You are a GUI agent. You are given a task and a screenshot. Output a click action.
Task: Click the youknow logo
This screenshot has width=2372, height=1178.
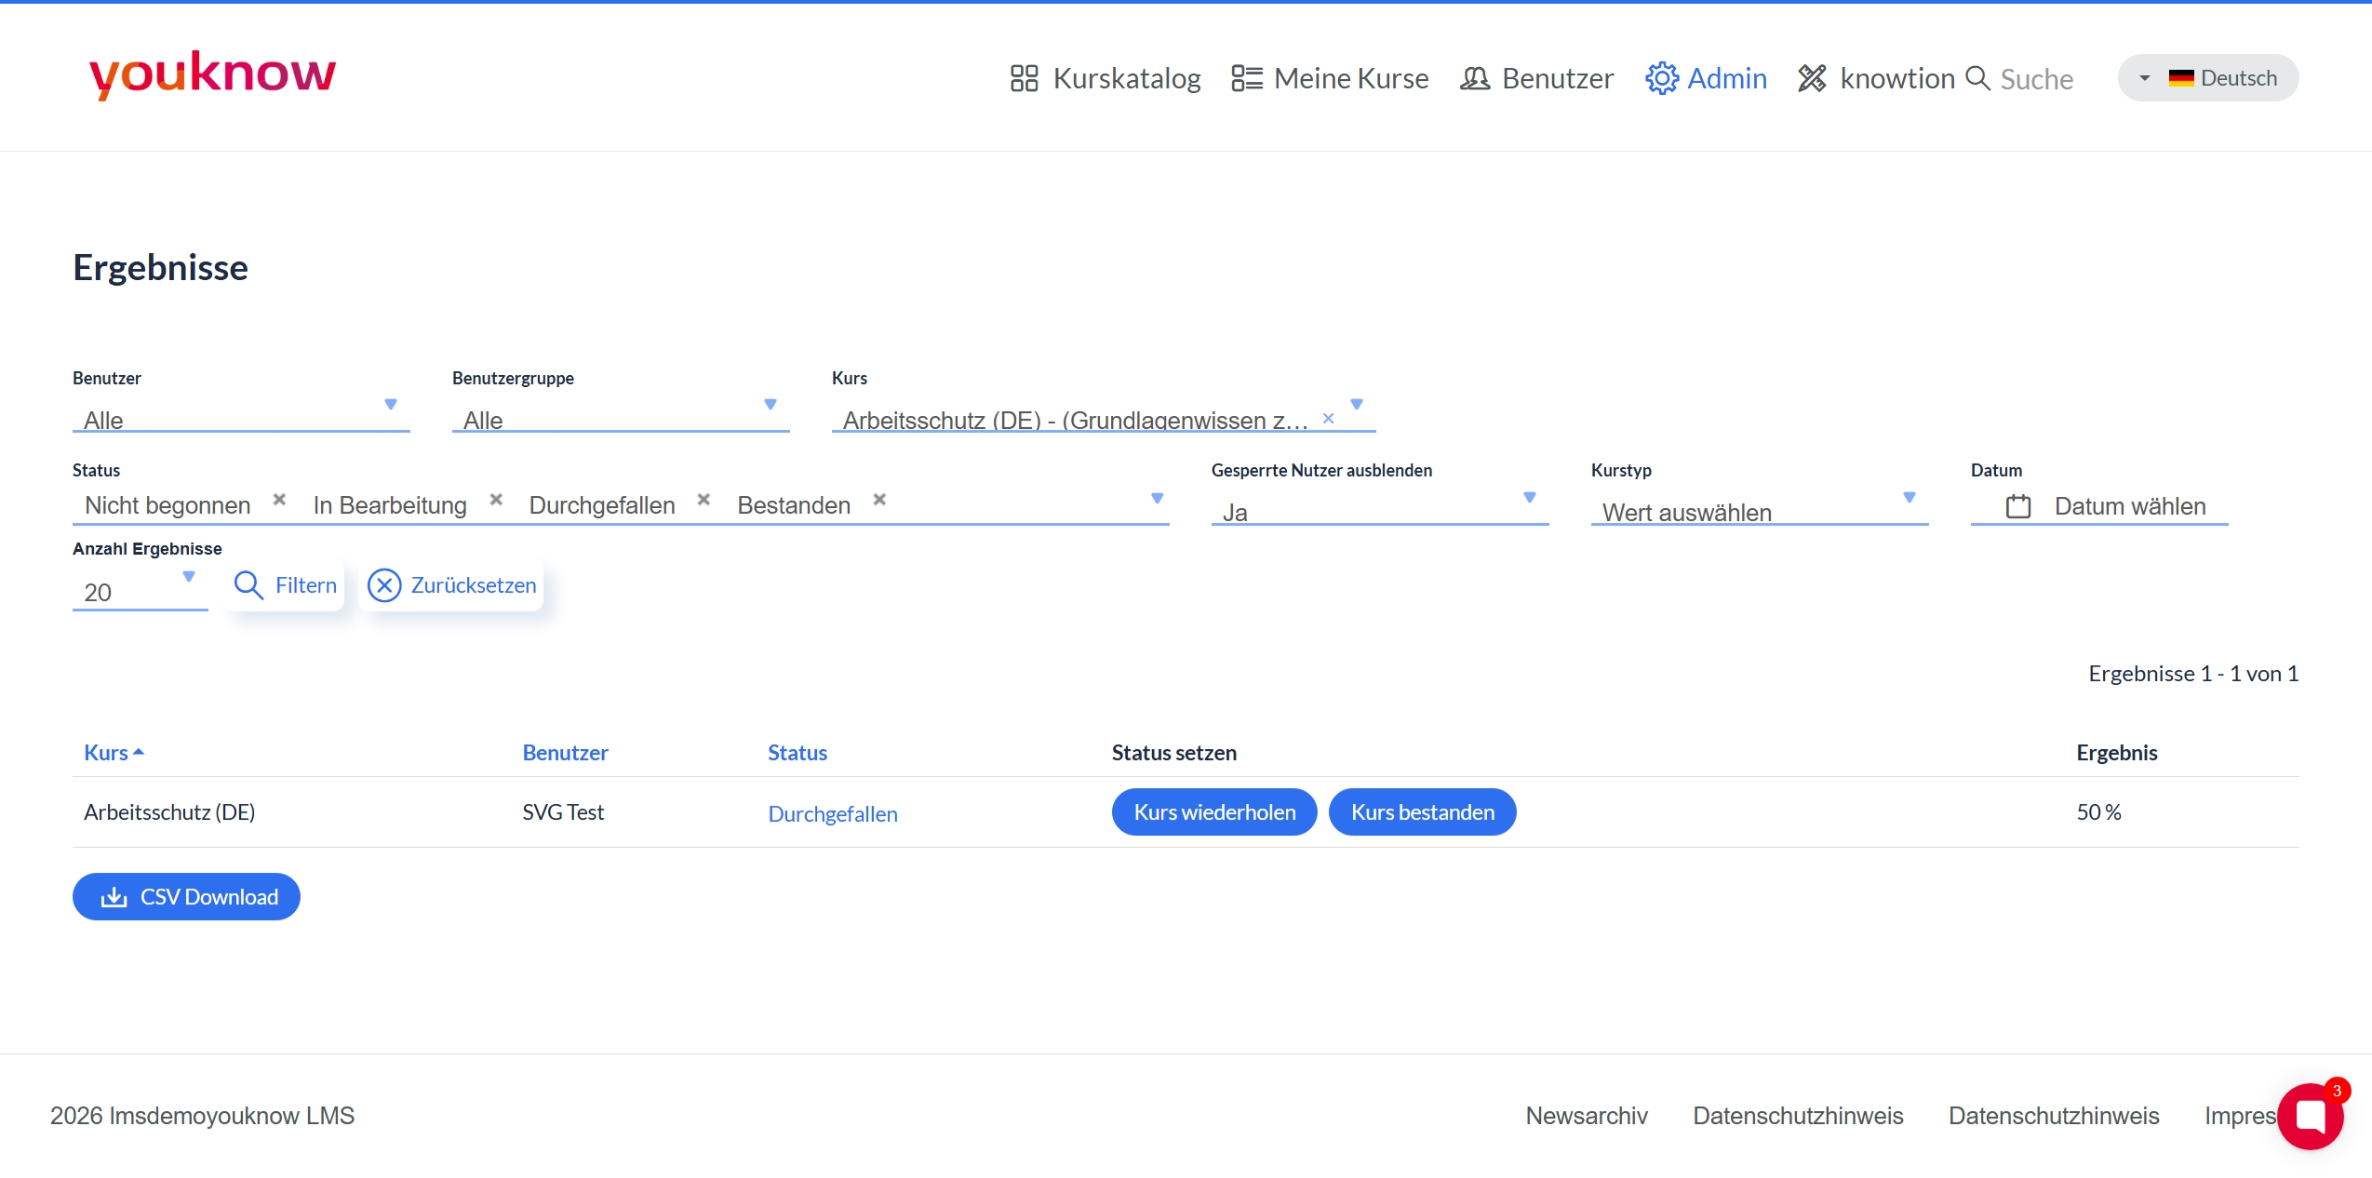pyautogui.click(x=212, y=75)
